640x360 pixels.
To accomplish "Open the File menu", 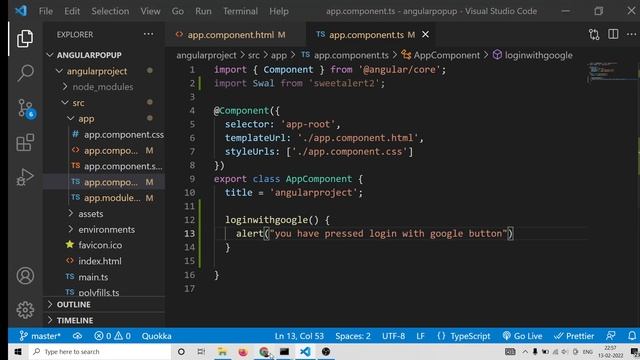I will [46, 11].
